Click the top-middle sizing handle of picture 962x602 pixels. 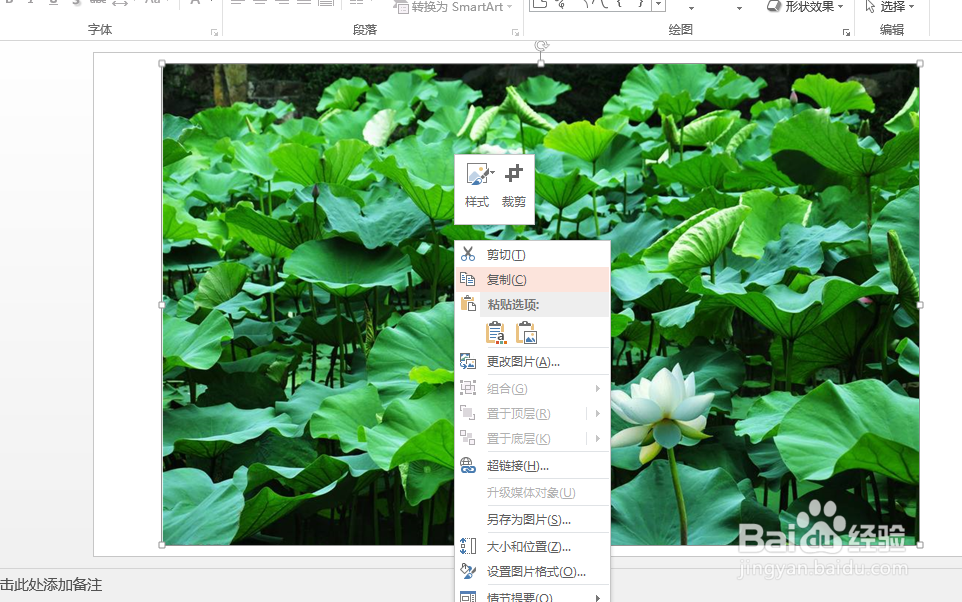coord(541,64)
